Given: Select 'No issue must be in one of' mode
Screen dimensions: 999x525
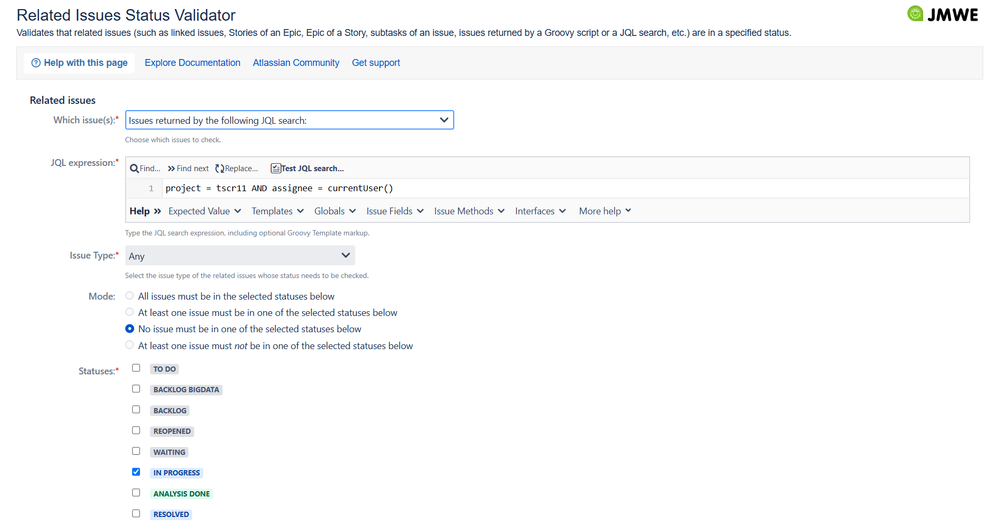Looking at the screenshot, I should tap(130, 329).
